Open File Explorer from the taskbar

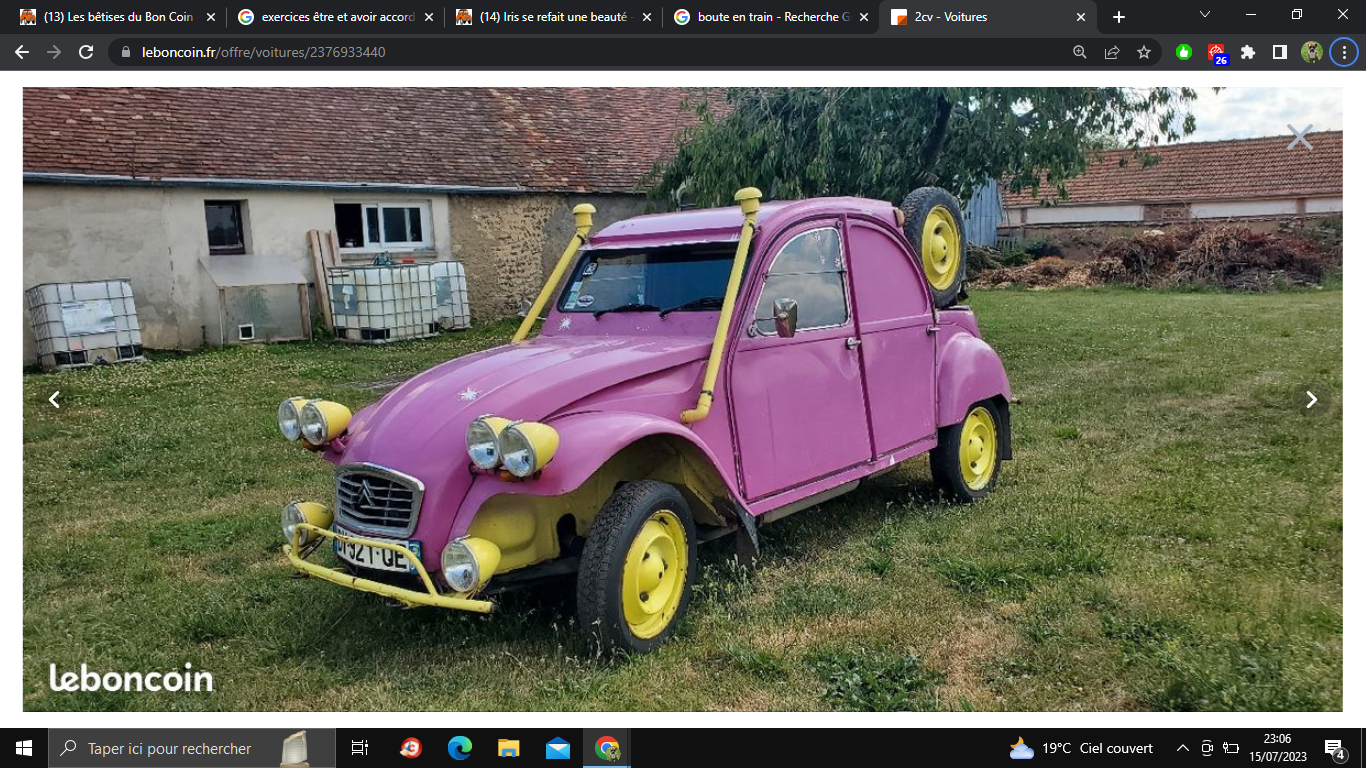pyautogui.click(x=509, y=748)
